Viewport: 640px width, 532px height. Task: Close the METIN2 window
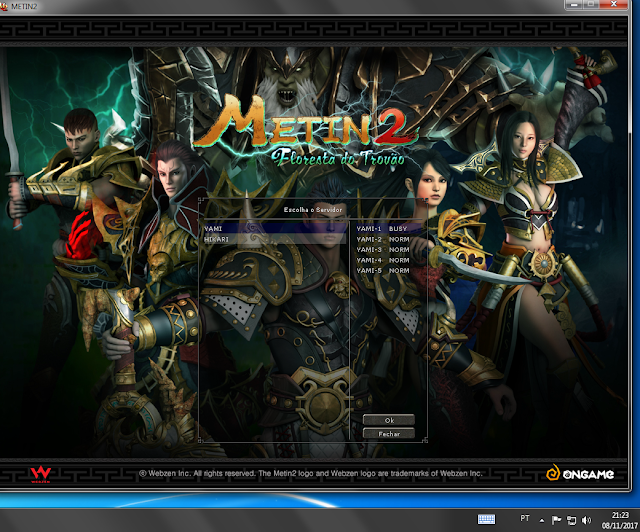pyautogui.click(x=613, y=4)
